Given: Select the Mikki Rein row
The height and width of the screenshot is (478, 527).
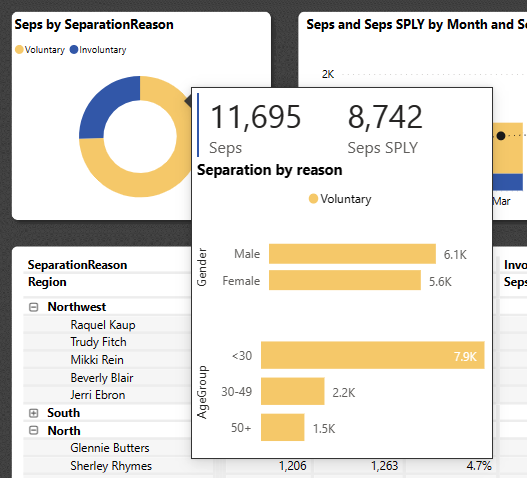Looking at the screenshot, I should pyautogui.click(x=97, y=360).
